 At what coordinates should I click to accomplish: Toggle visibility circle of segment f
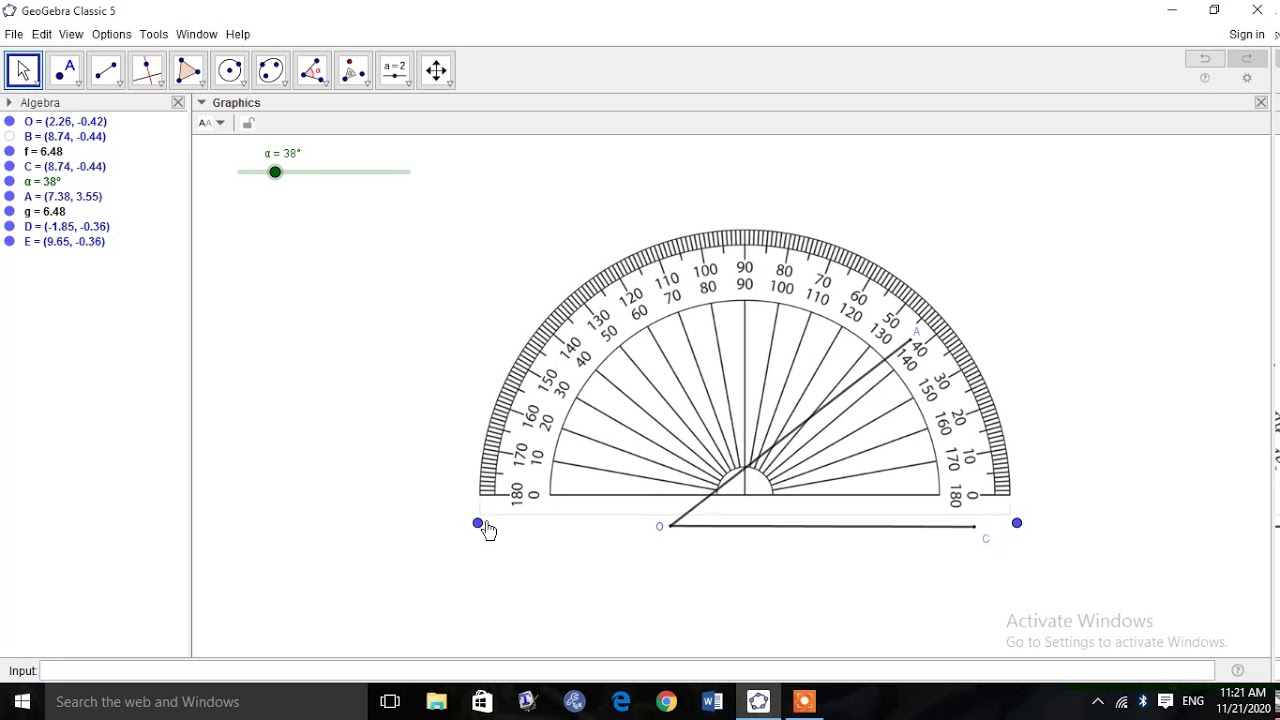[10, 151]
